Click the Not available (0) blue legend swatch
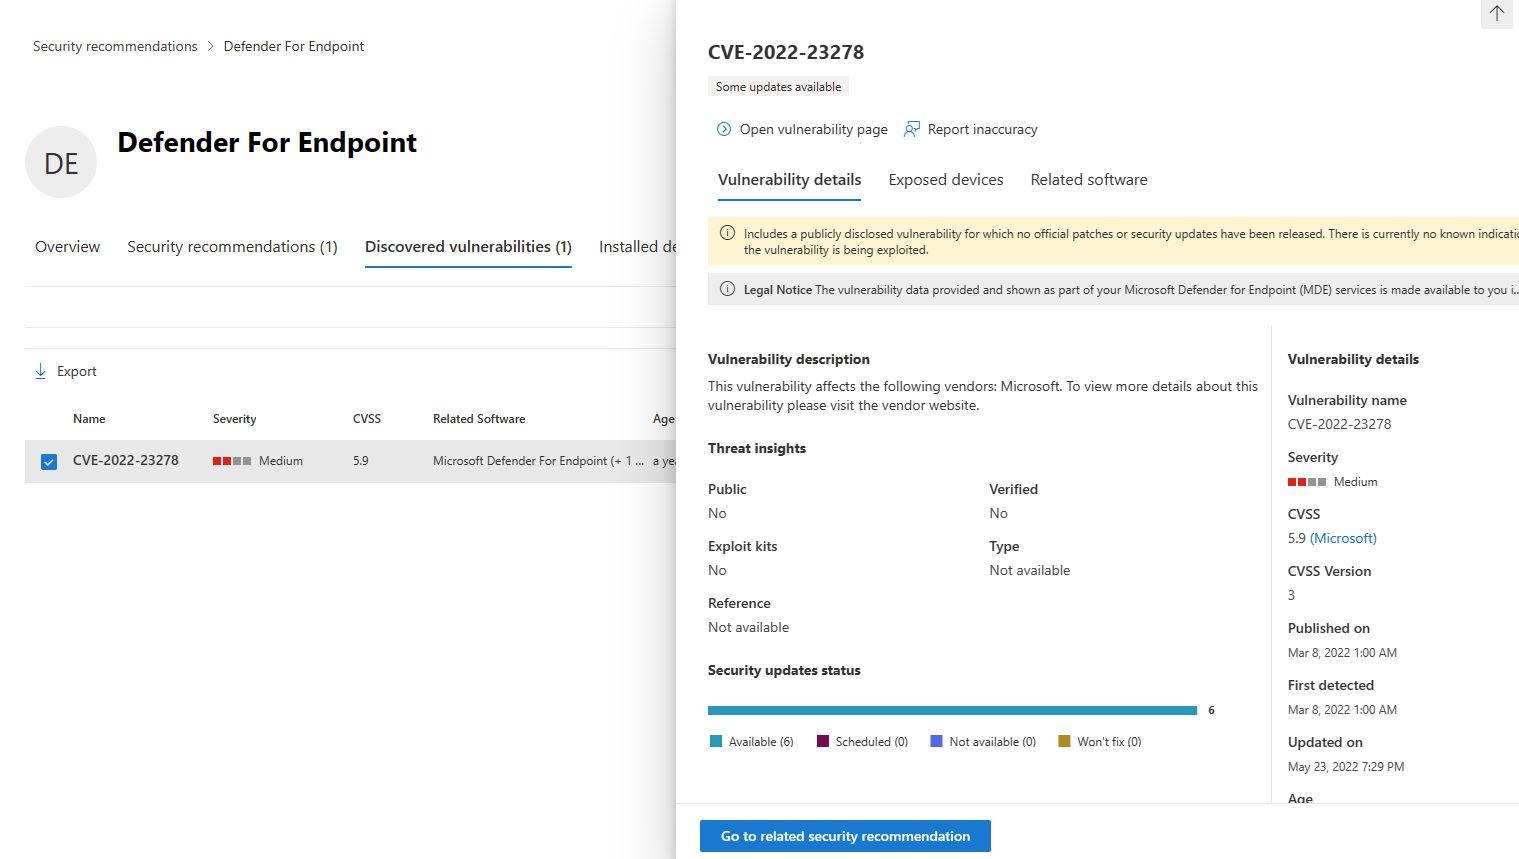Image resolution: width=1519 pixels, height=859 pixels. [x=937, y=741]
